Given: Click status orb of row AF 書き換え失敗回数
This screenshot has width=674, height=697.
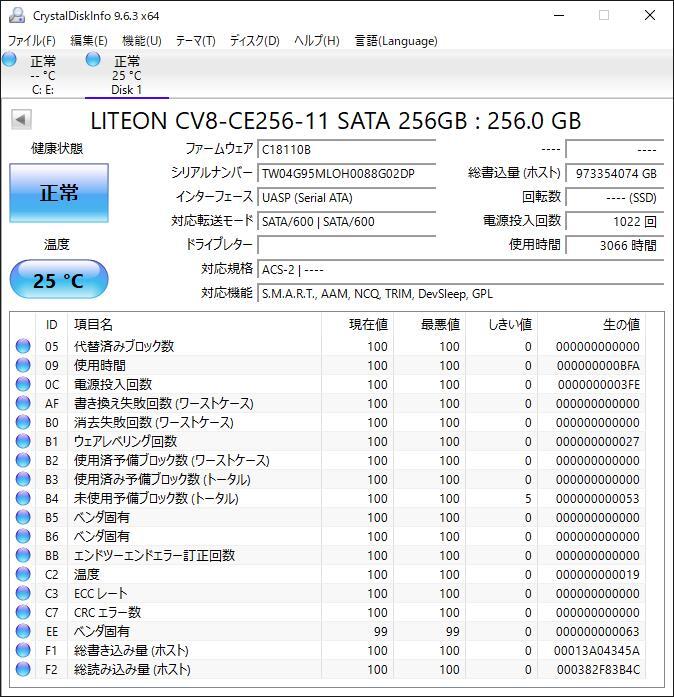Looking at the screenshot, I should tap(23, 403).
